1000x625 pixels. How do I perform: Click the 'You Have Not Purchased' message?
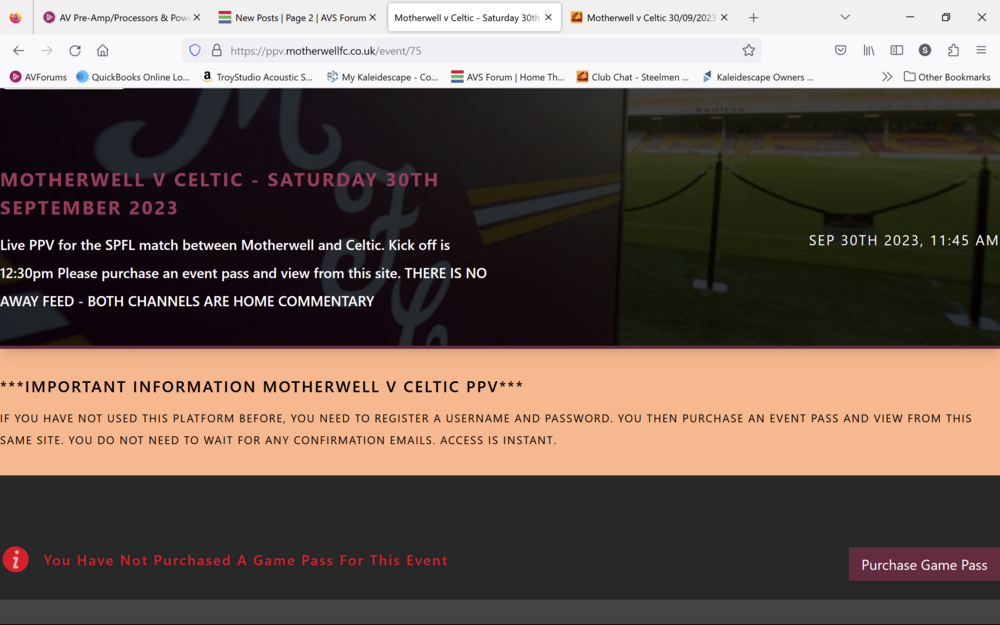[x=246, y=560]
